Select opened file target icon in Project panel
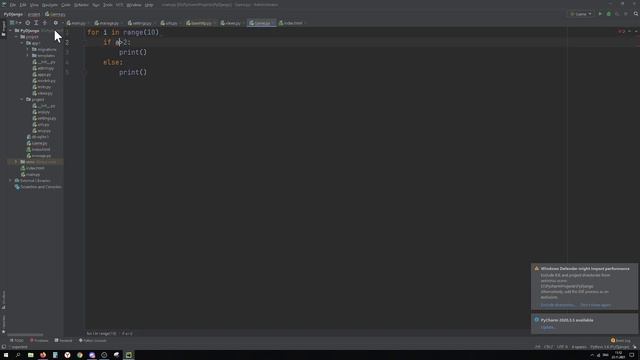 [28, 23]
